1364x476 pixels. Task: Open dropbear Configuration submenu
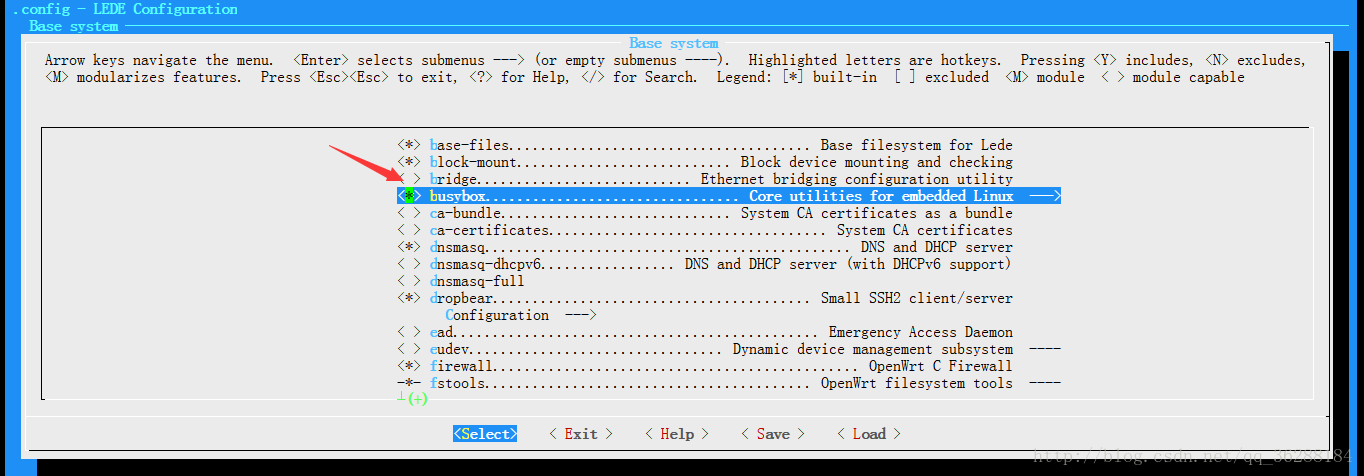(521, 315)
